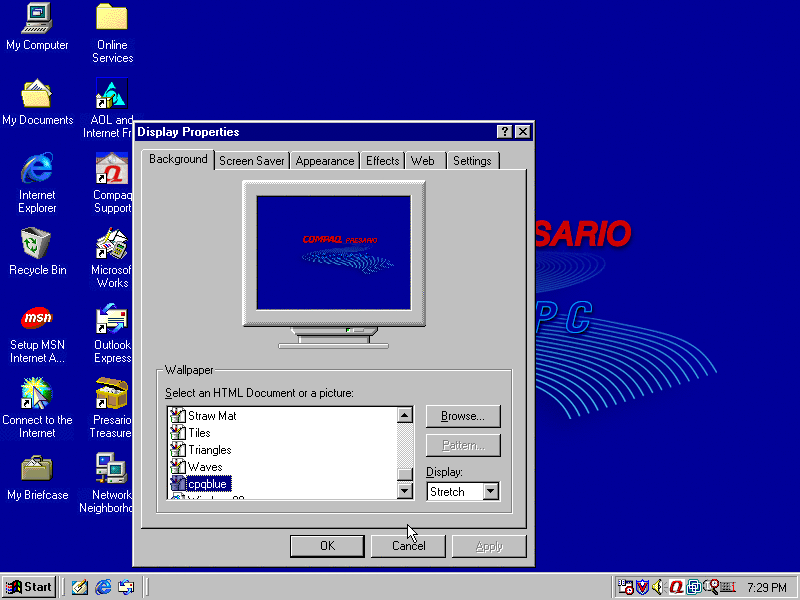The height and width of the screenshot is (600, 800).
Task: Open the Task Scheduler tray icon
Action: click(x=626, y=587)
